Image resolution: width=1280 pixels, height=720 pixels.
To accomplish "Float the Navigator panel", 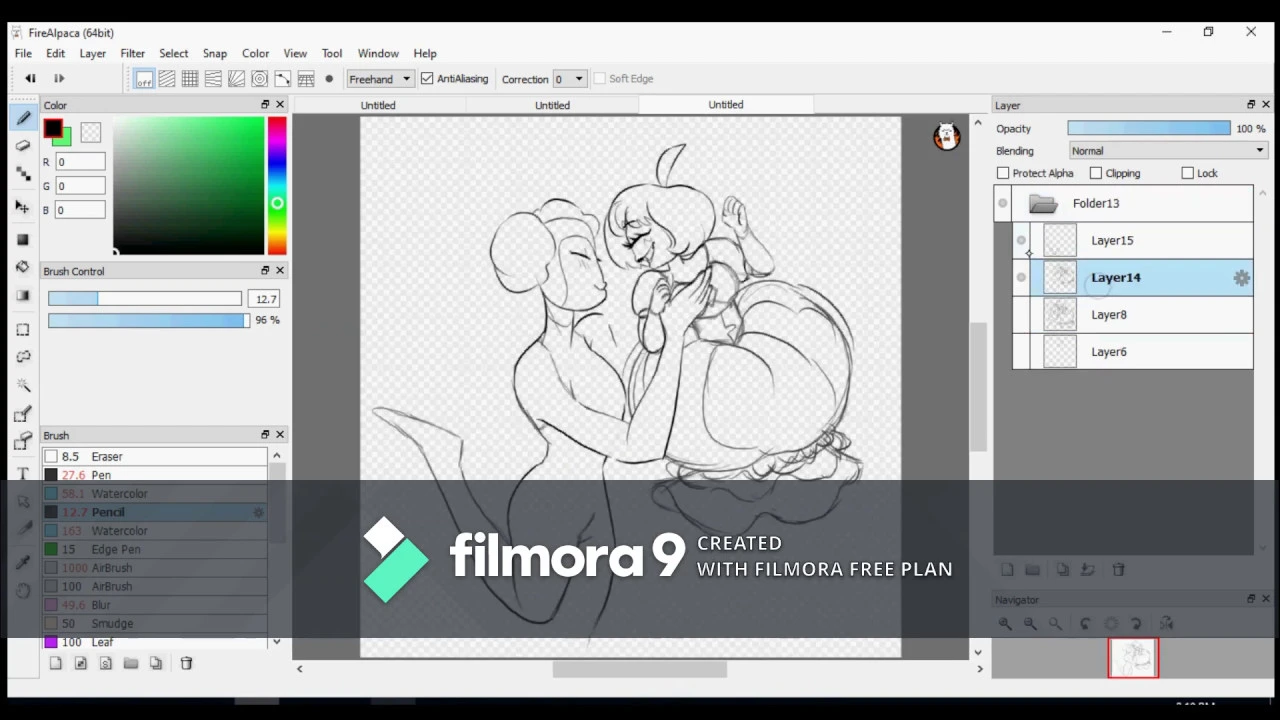I will pyautogui.click(x=1251, y=599).
